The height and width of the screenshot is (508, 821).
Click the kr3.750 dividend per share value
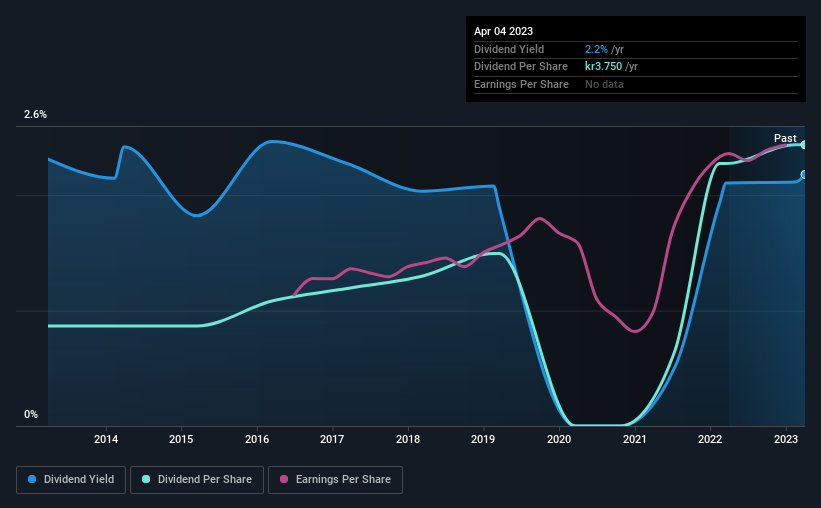point(603,67)
